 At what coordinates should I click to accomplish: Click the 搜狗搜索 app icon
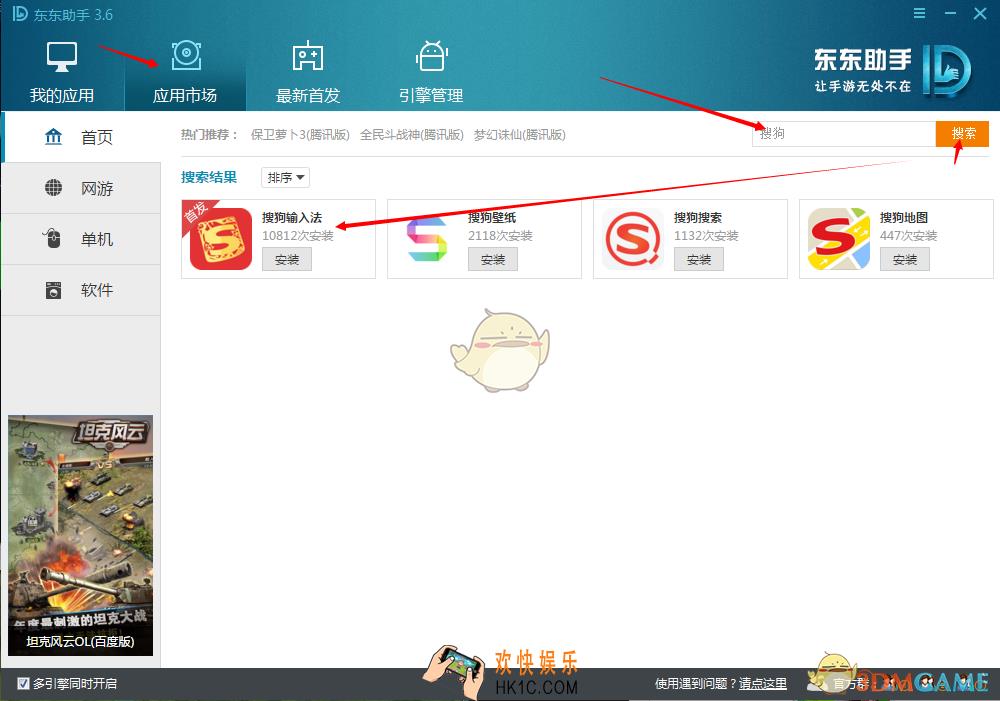(633, 239)
